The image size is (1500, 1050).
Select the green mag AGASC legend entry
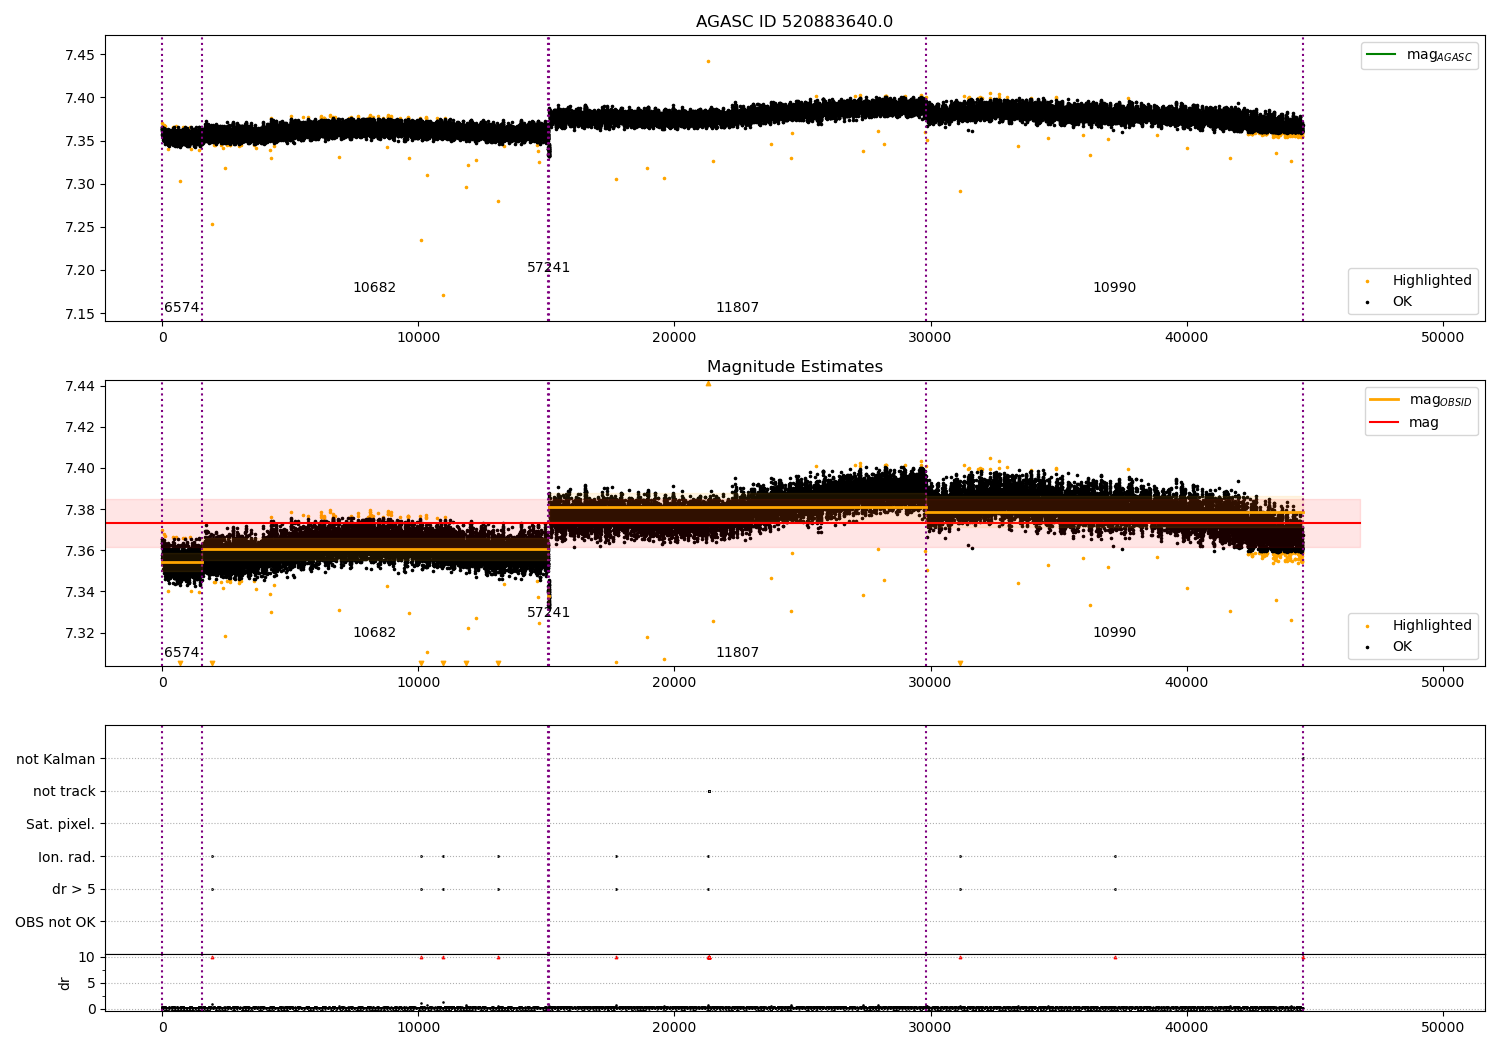tap(1419, 55)
